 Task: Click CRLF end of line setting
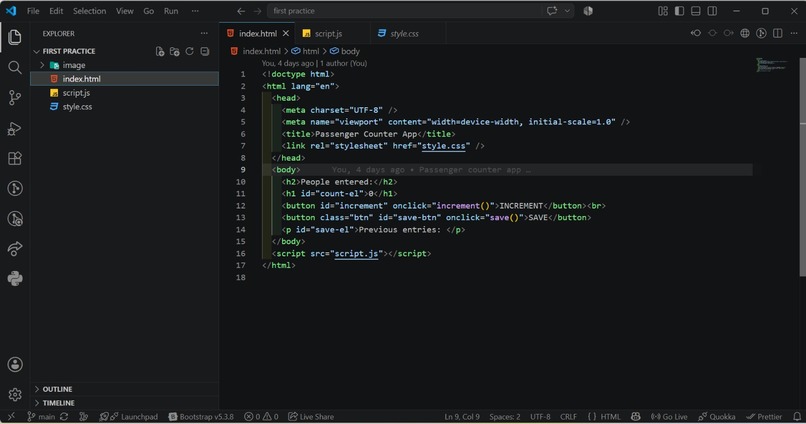coord(568,417)
